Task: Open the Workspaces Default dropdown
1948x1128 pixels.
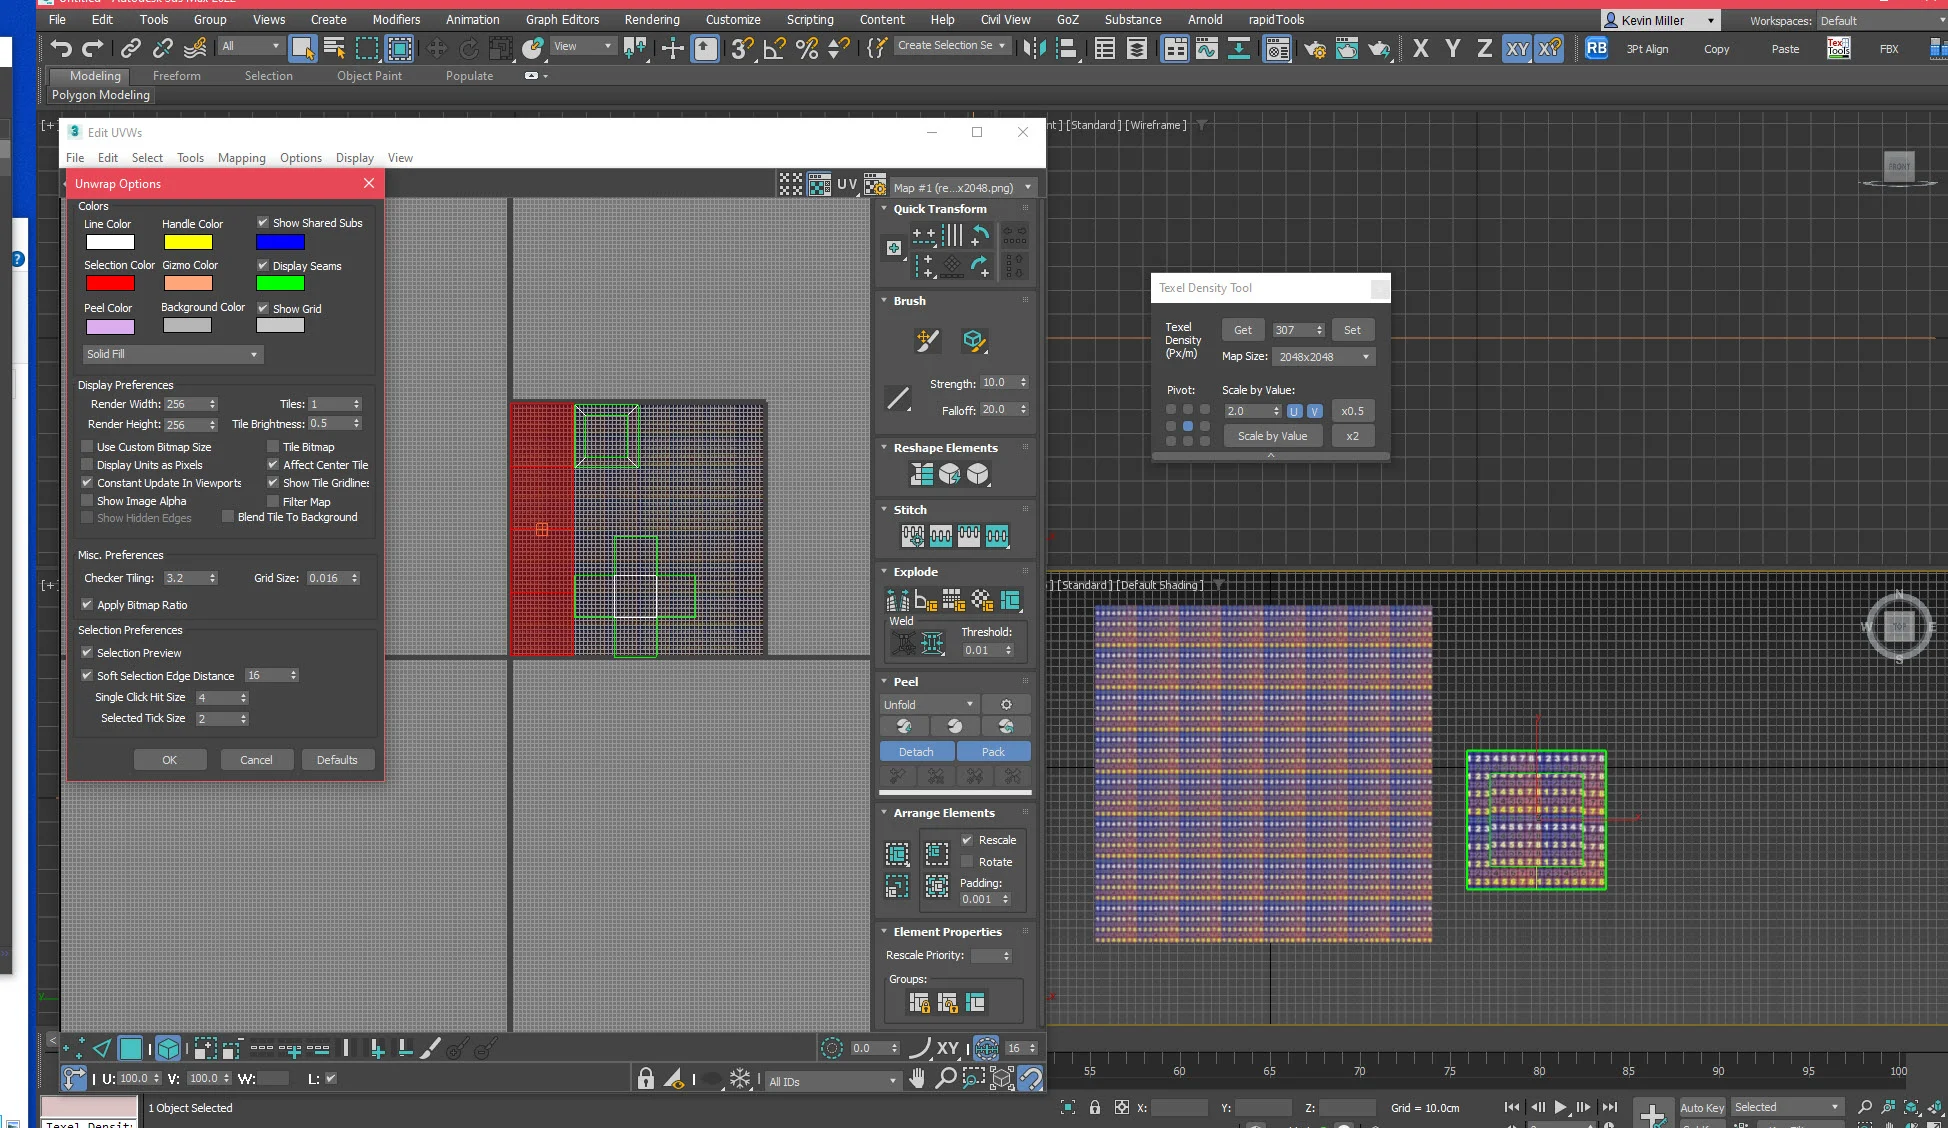Action: tap(1880, 21)
